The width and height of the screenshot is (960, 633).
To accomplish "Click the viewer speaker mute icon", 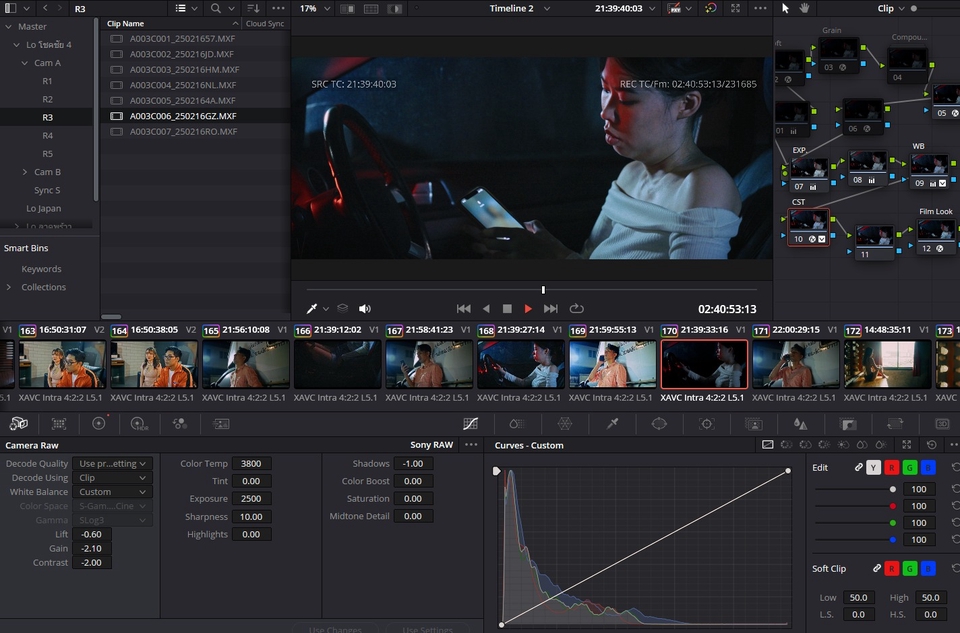I will [365, 309].
